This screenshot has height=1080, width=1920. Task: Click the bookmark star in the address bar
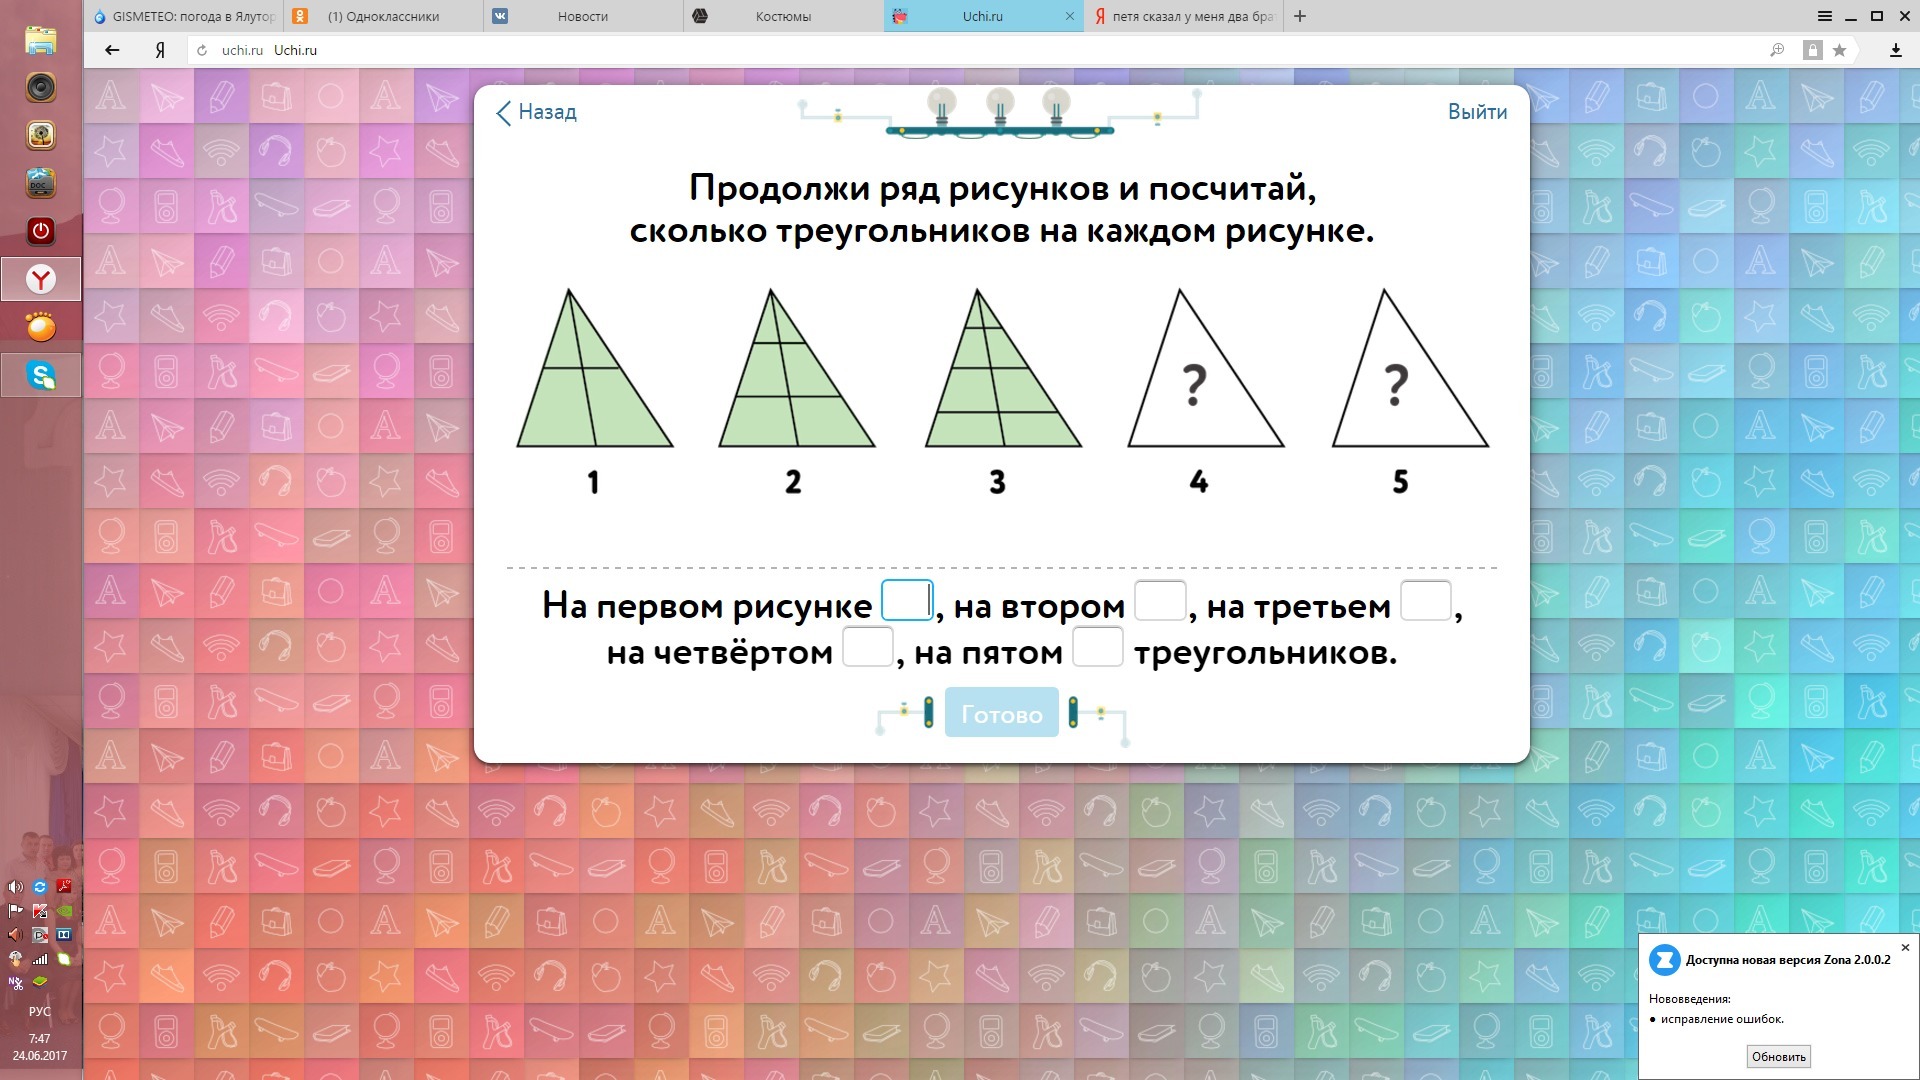point(1839,50)
